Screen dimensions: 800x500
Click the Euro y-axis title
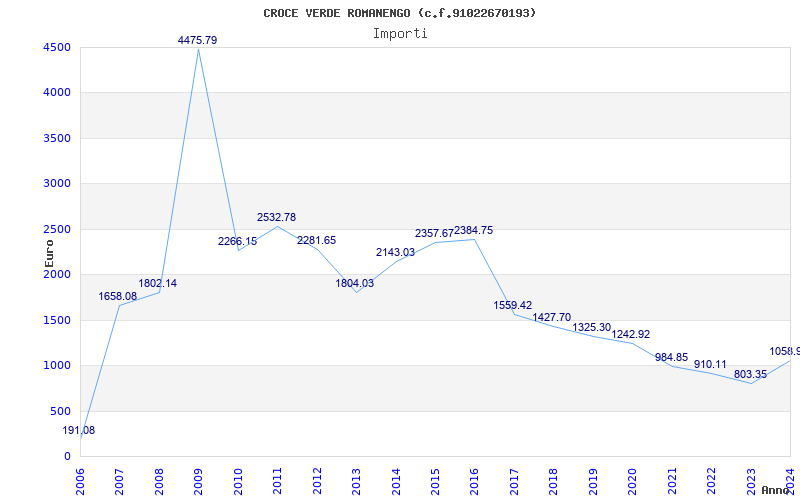tap(49, 254)
